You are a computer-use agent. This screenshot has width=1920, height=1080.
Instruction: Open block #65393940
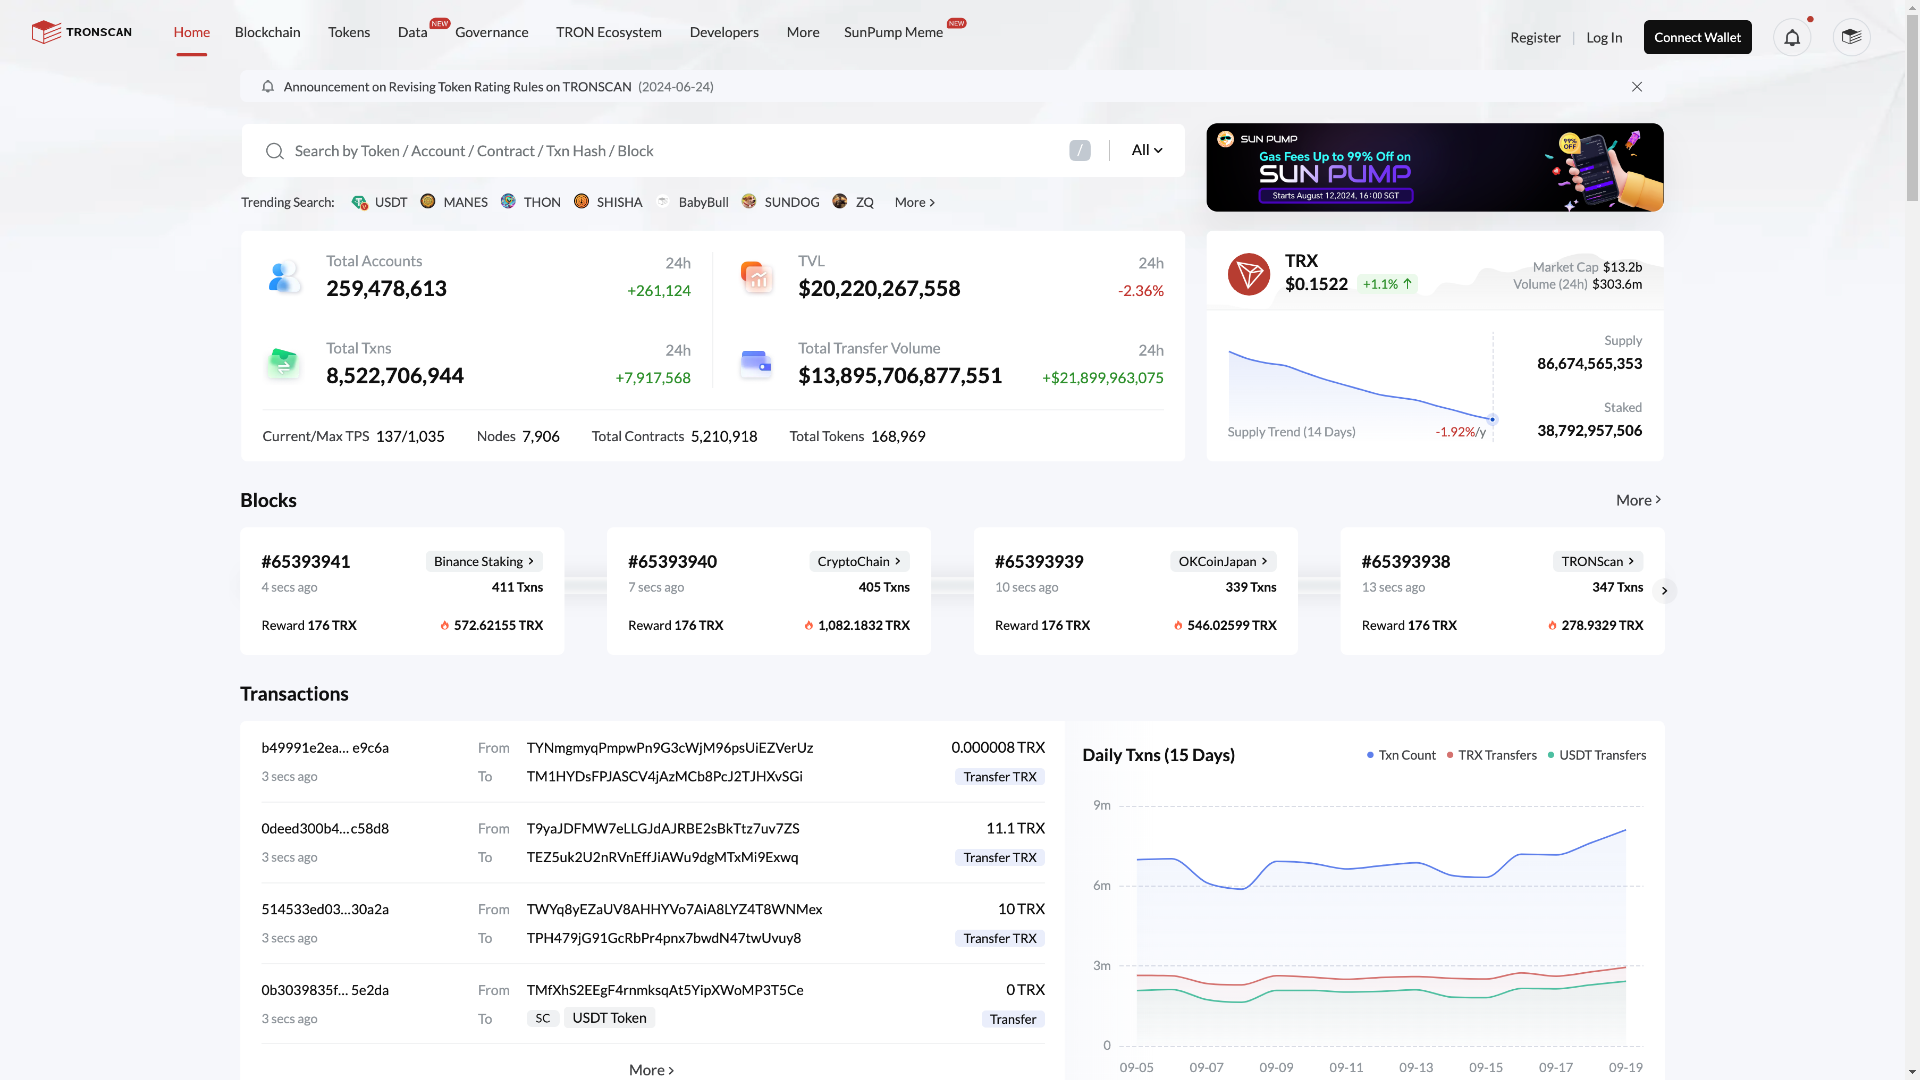tap(672, 562)
